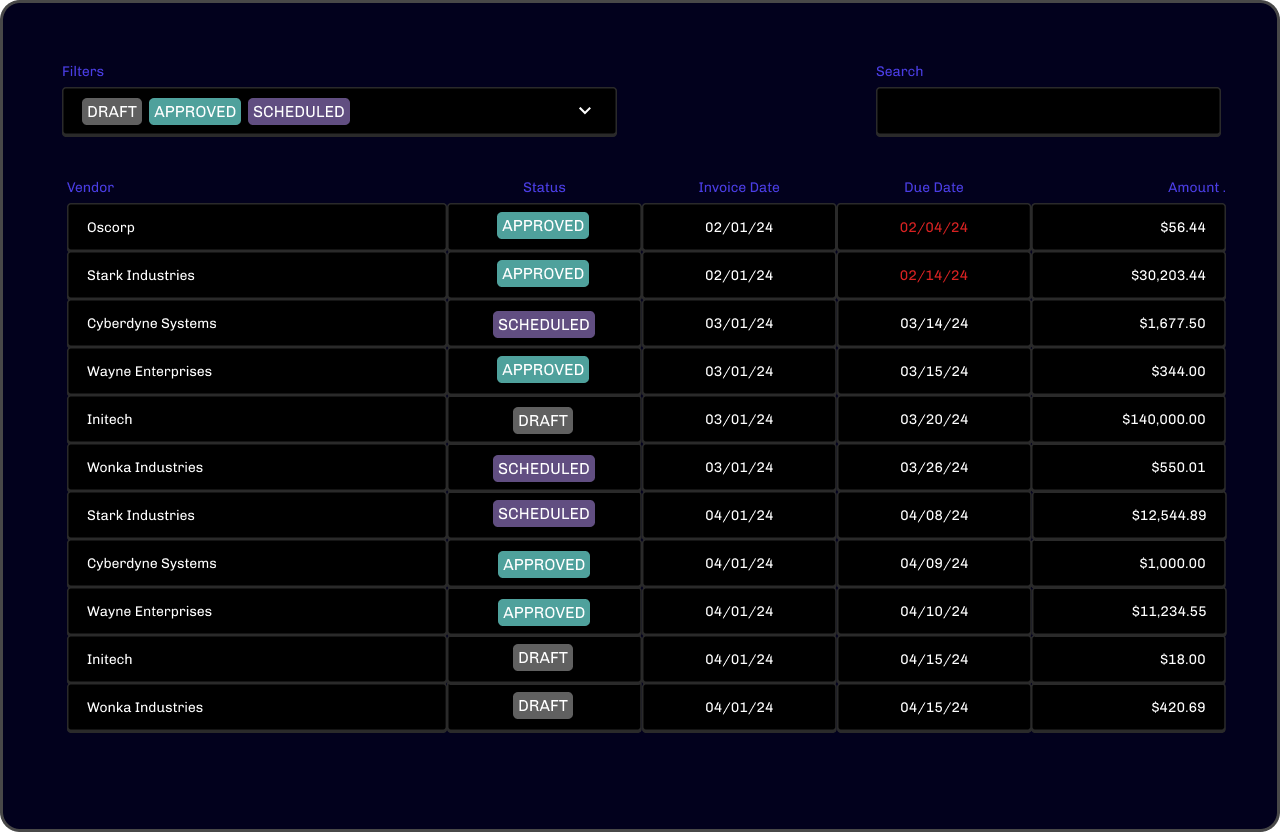Click the APPROVED filter chip
The image size is (1280, 832).
tap(195, 111)
